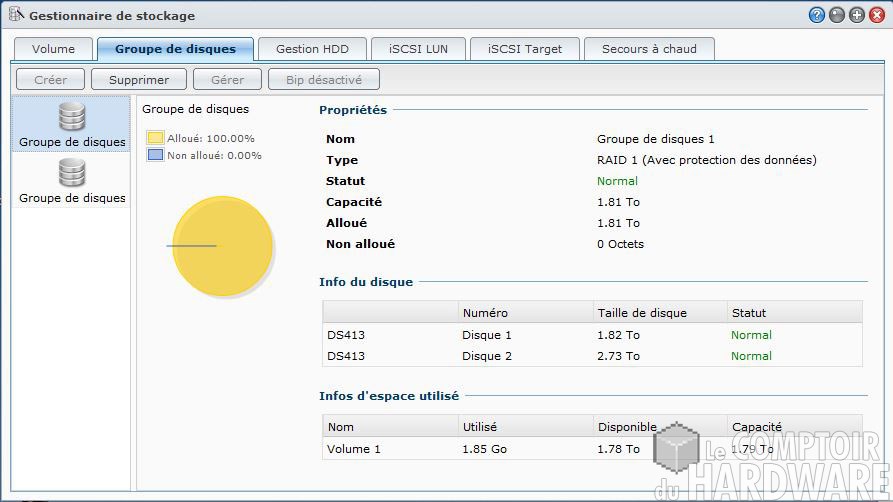Click the 1.78 To available value
Image resolution: width=893 pixels, height=502 pixels.
point(618,449)
